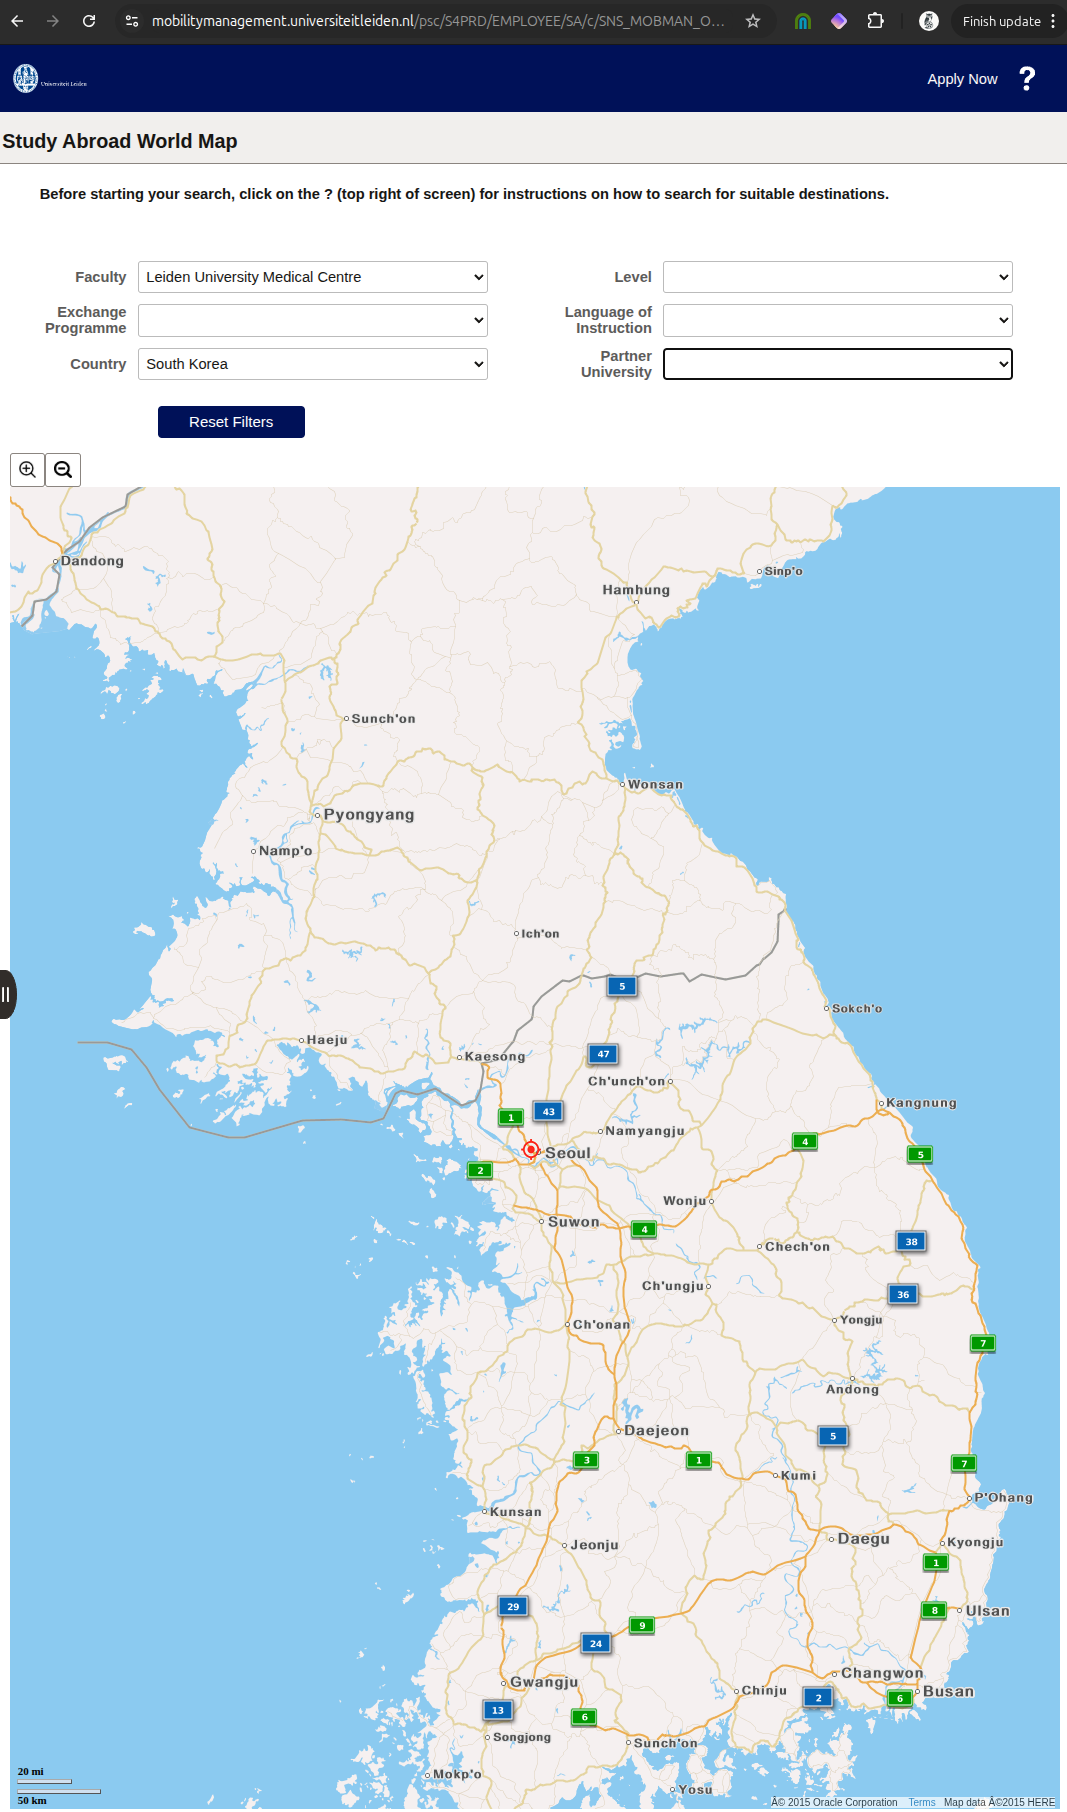Reload the page with the refresh icon
This screenshot has width=1067, height=1812.
[89, 21]
